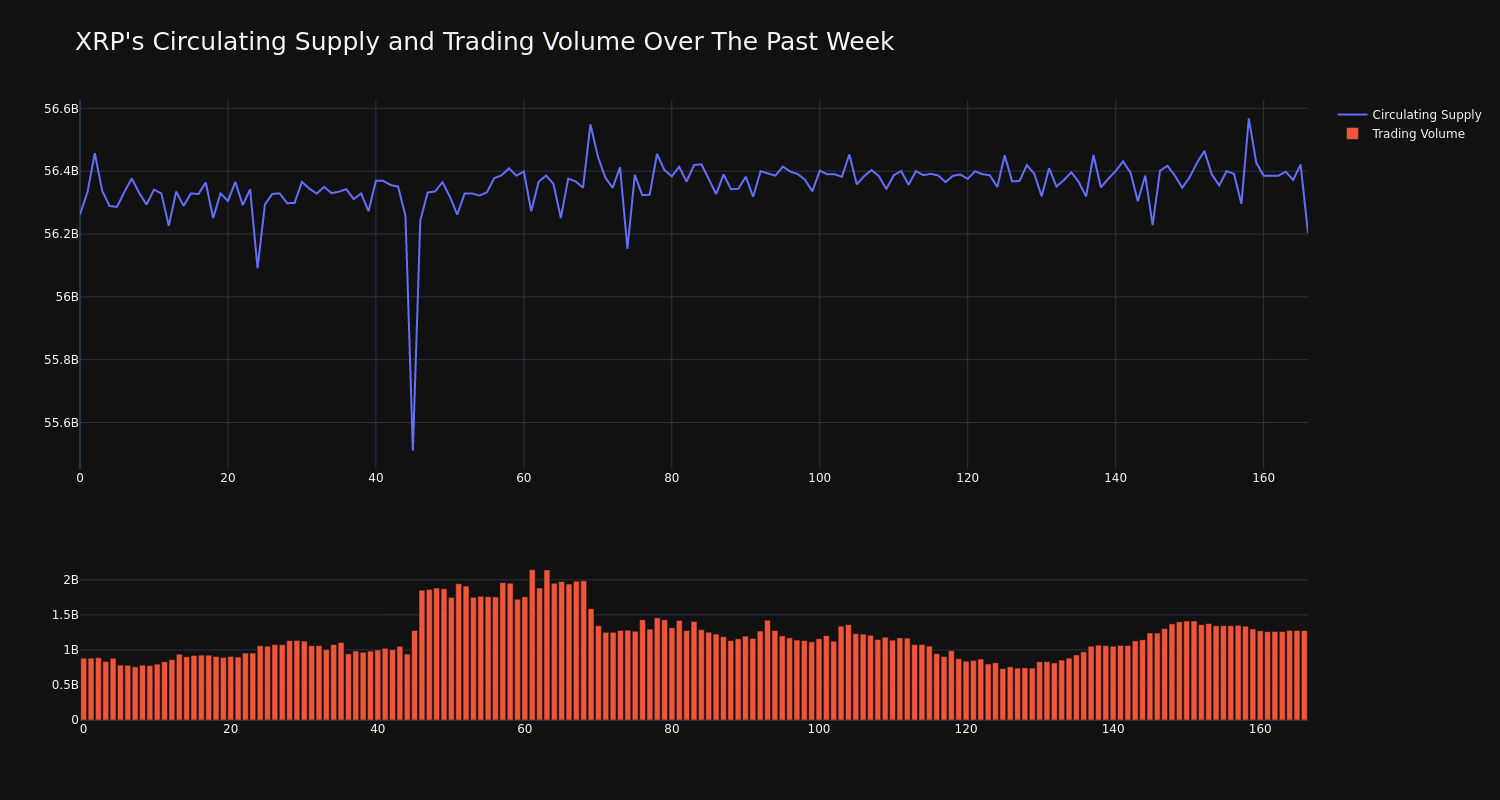Click the 0.5B volume axis label
1500x800 pixels.
(x=65, y=685)
